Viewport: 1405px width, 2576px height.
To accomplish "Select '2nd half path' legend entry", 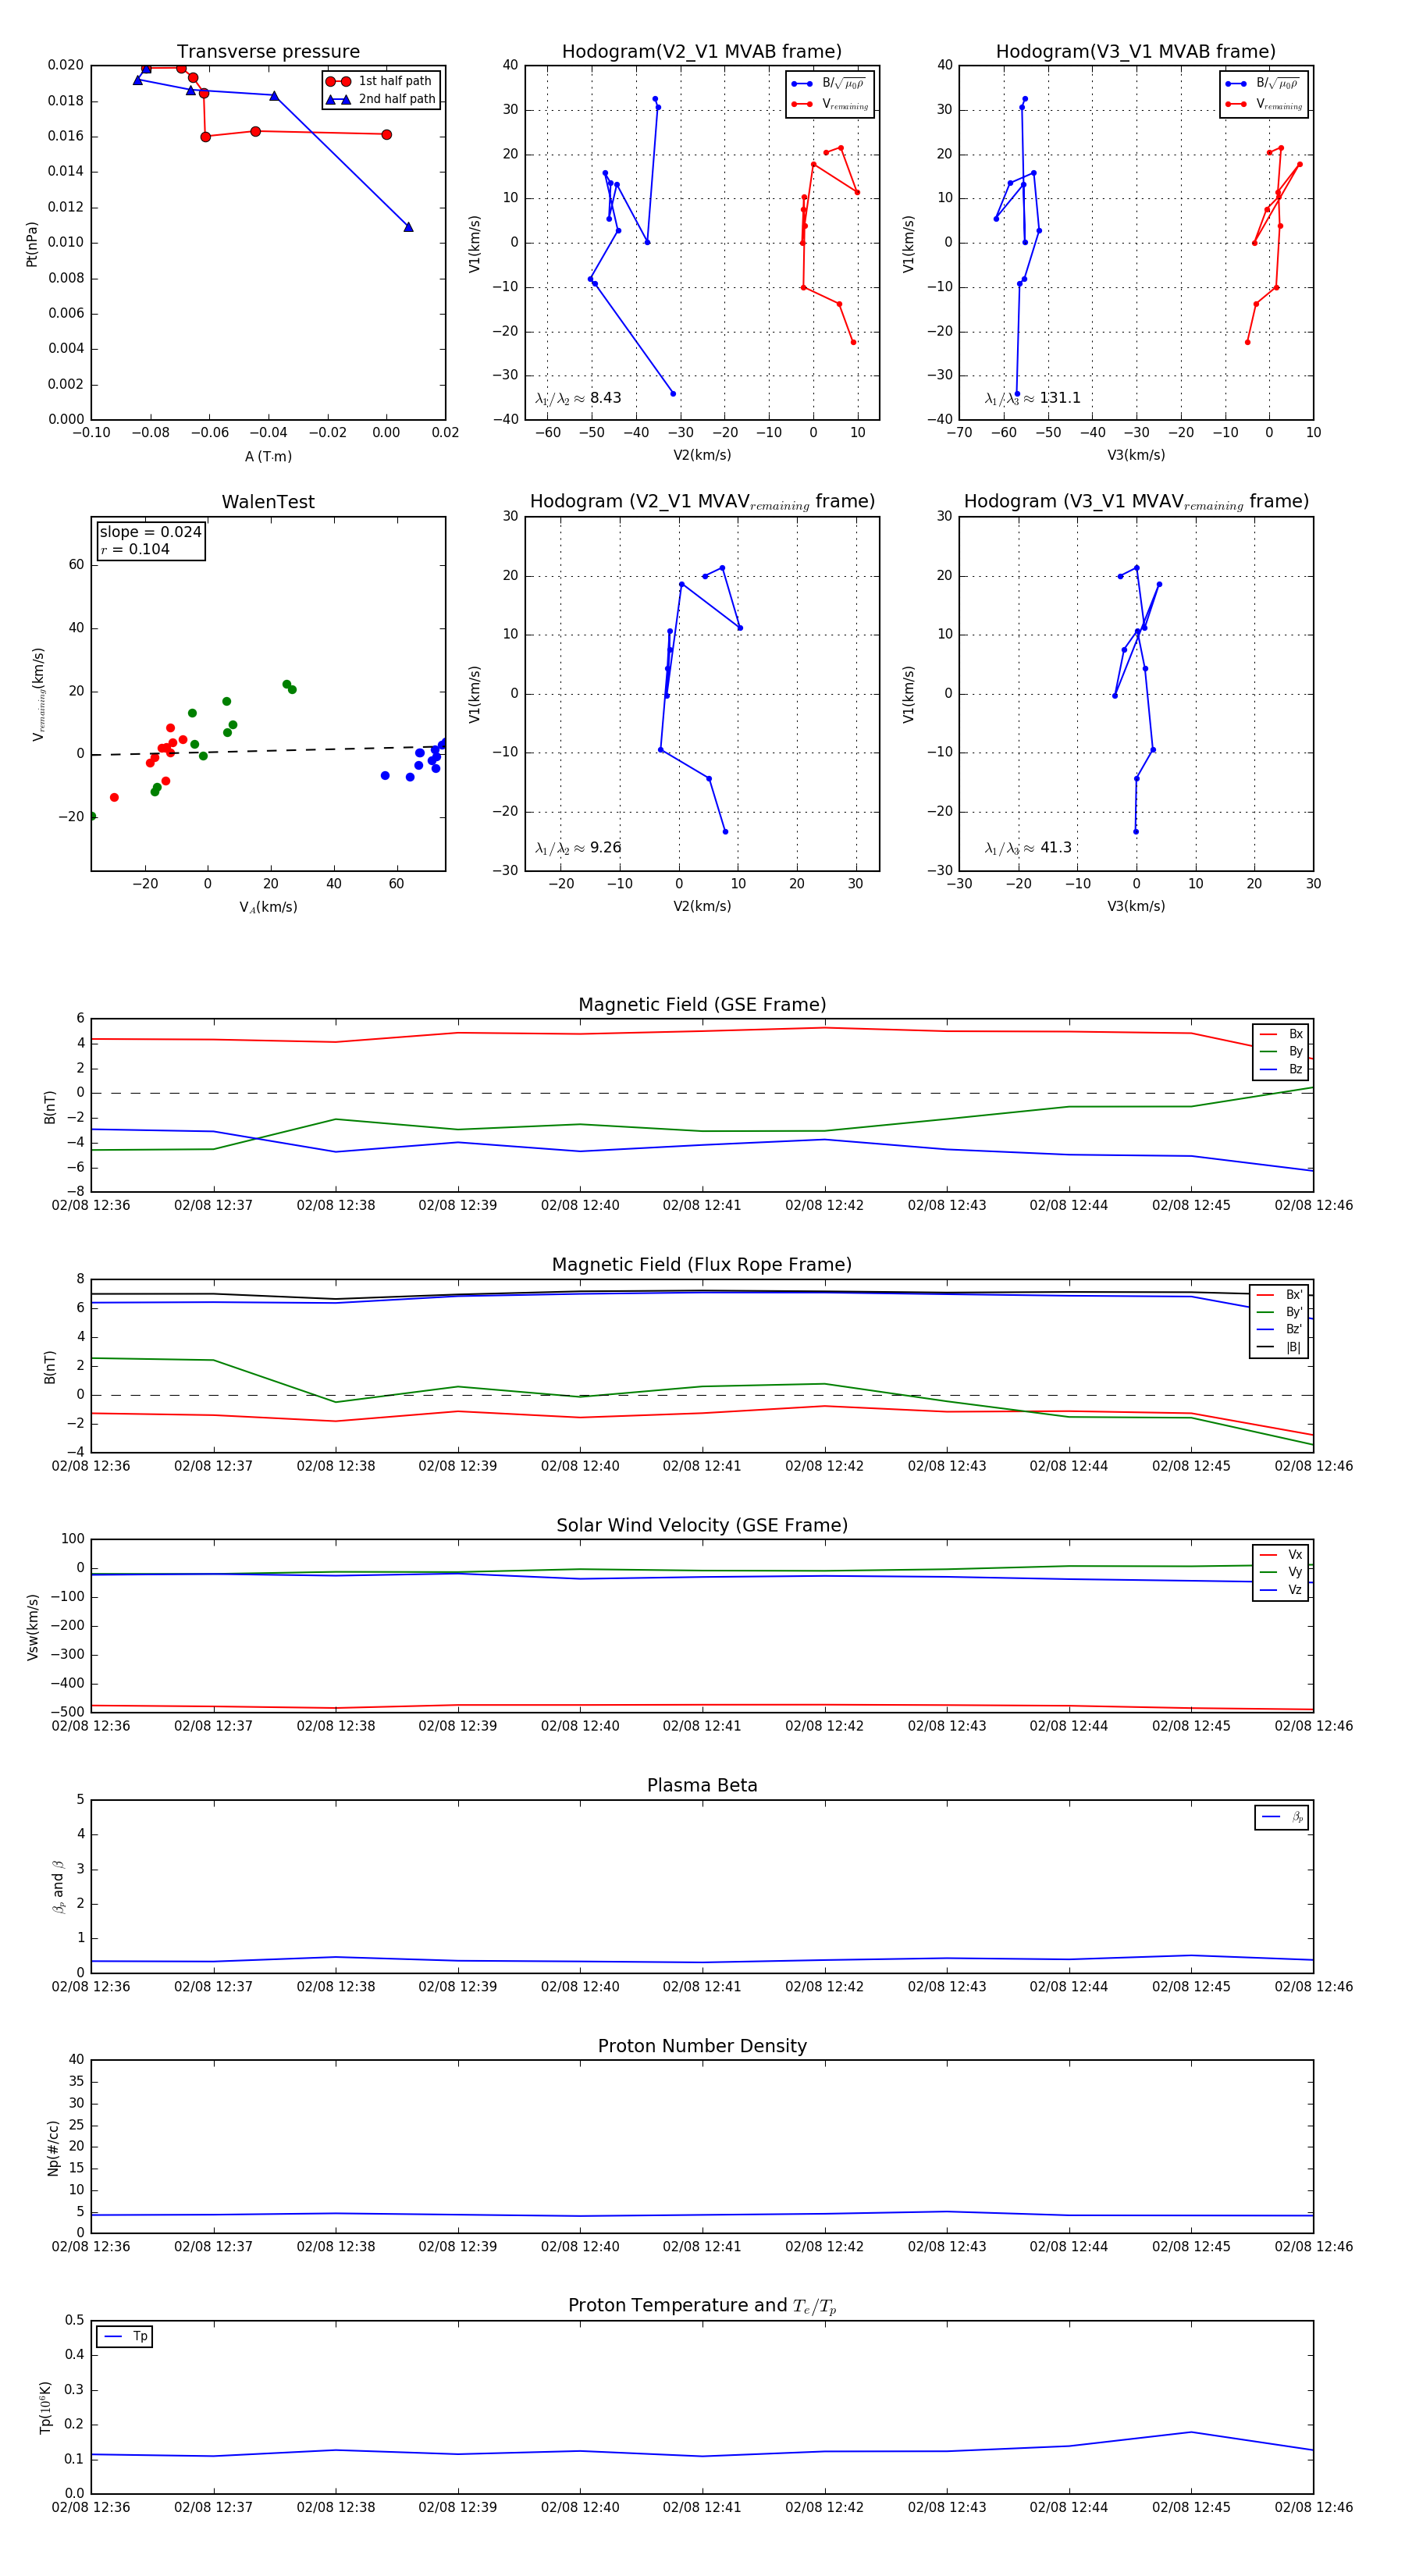I will click(x=380, y=99).
